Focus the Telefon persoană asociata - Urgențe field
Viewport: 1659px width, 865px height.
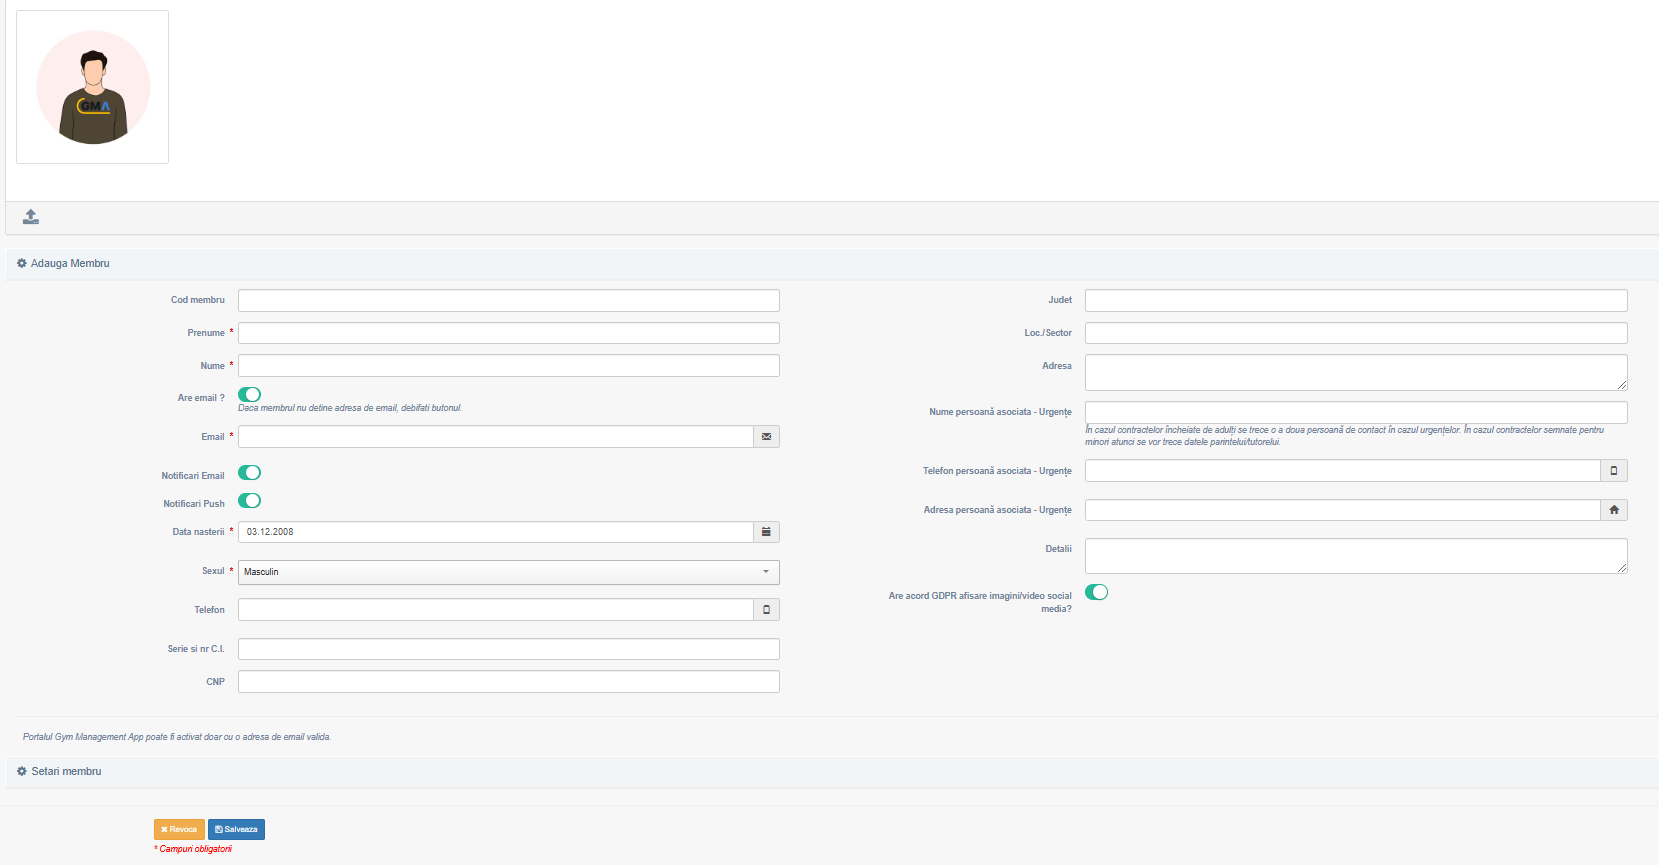click(x=1343, y=471)
